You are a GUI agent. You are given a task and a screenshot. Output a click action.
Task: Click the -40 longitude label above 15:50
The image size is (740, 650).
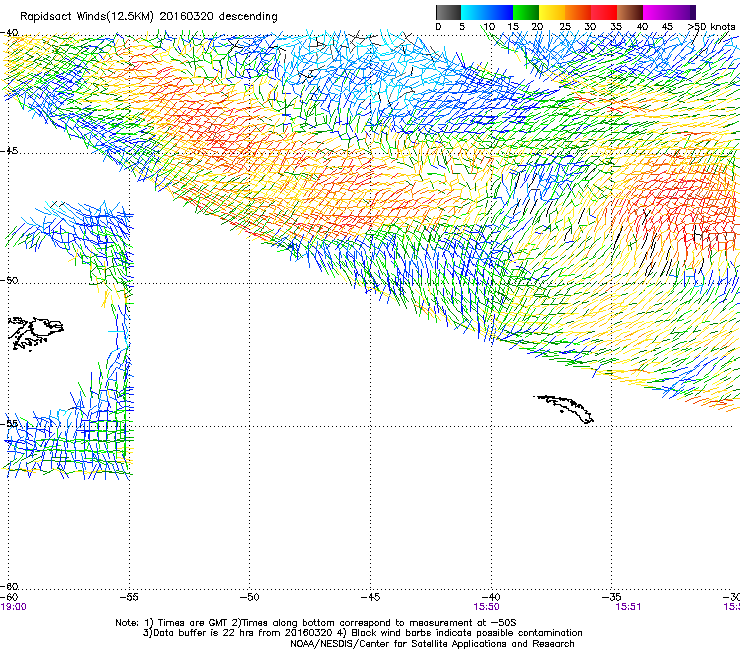coord(491,597)
